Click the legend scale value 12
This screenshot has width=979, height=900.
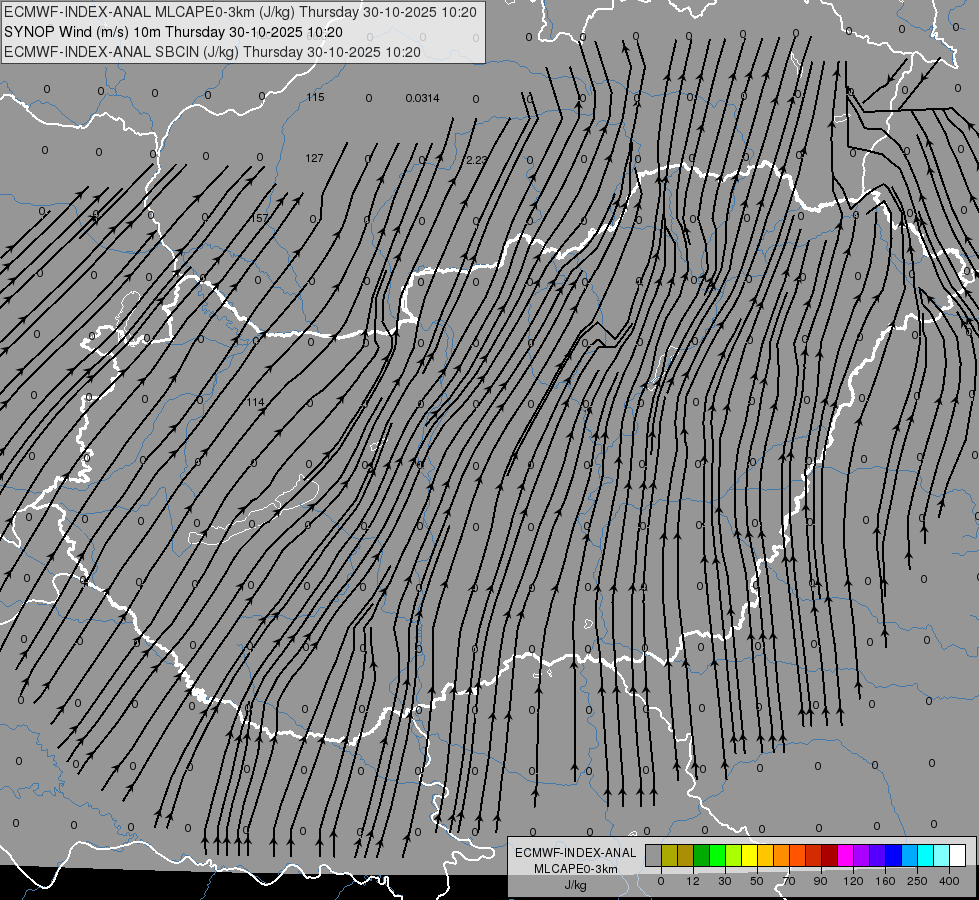pyautogui.click(x=693, y=881)
